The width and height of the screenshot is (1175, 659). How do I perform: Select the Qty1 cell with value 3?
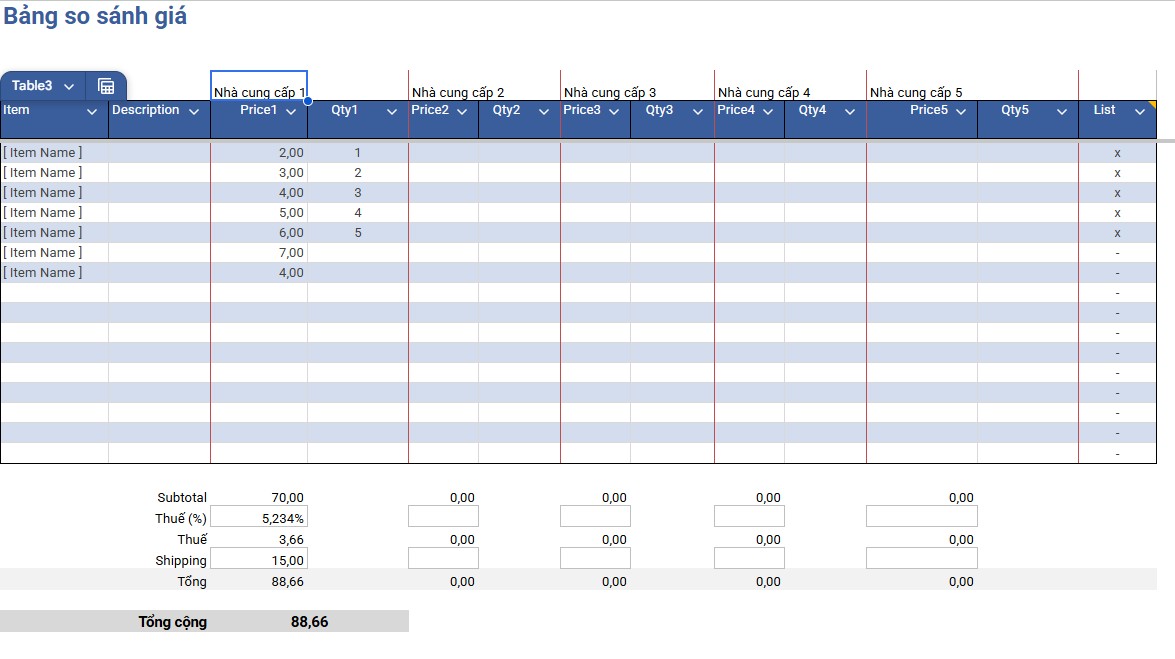pyautogui.click(x=358, y=193)
